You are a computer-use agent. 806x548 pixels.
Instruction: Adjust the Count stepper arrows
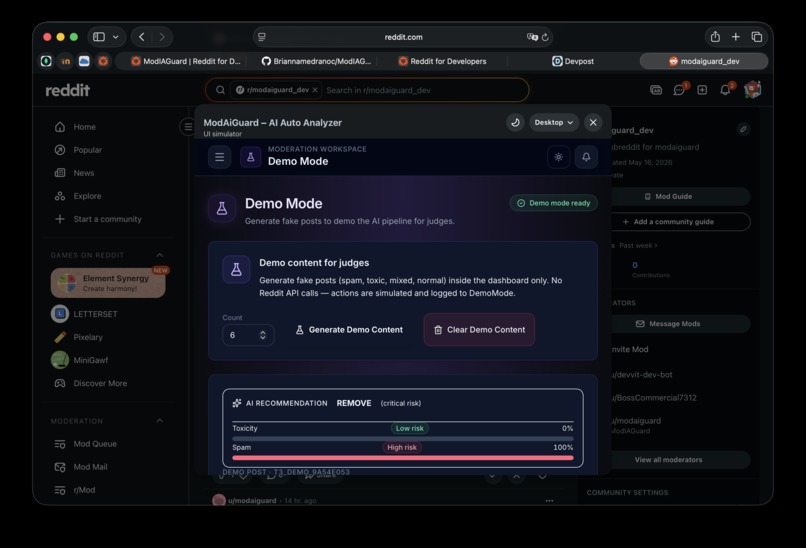point(263,335)
